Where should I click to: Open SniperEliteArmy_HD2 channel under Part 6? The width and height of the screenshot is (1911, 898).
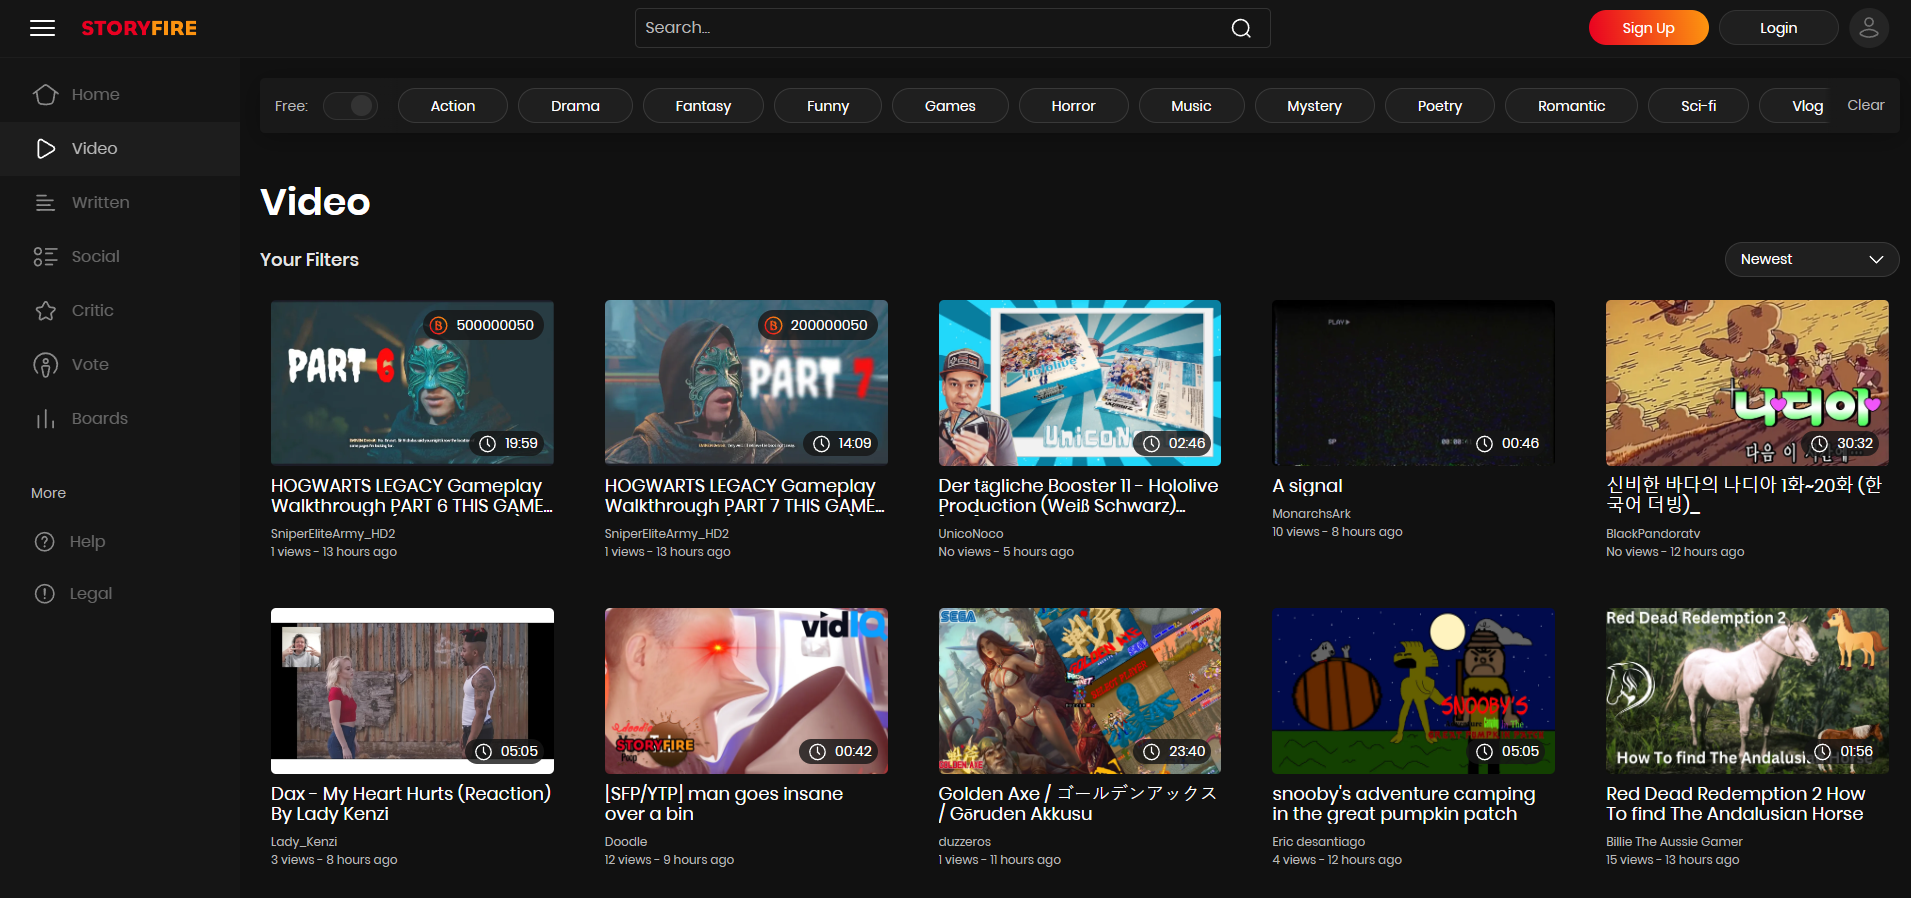(333, 534)
